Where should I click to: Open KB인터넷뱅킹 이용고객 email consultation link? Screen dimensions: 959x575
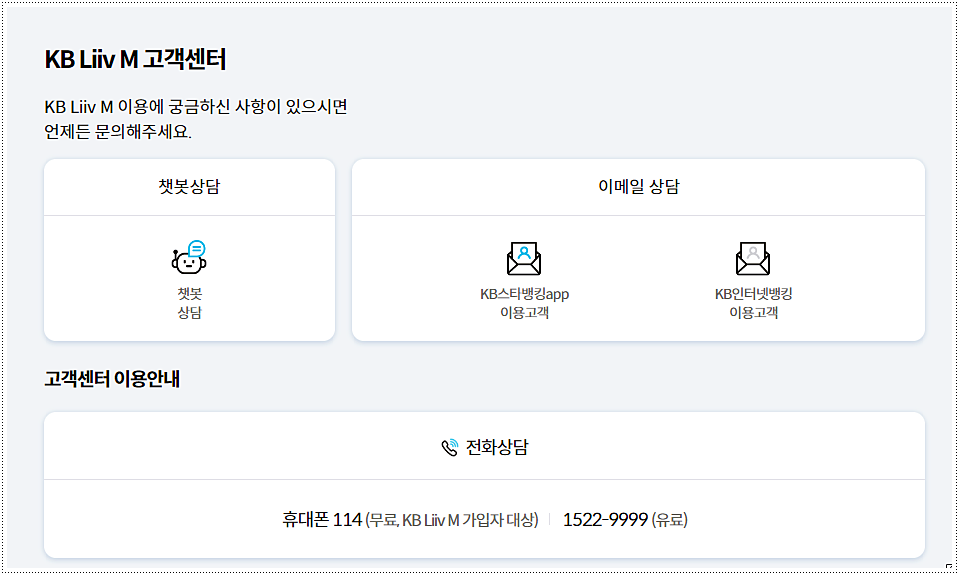point(754,303)
